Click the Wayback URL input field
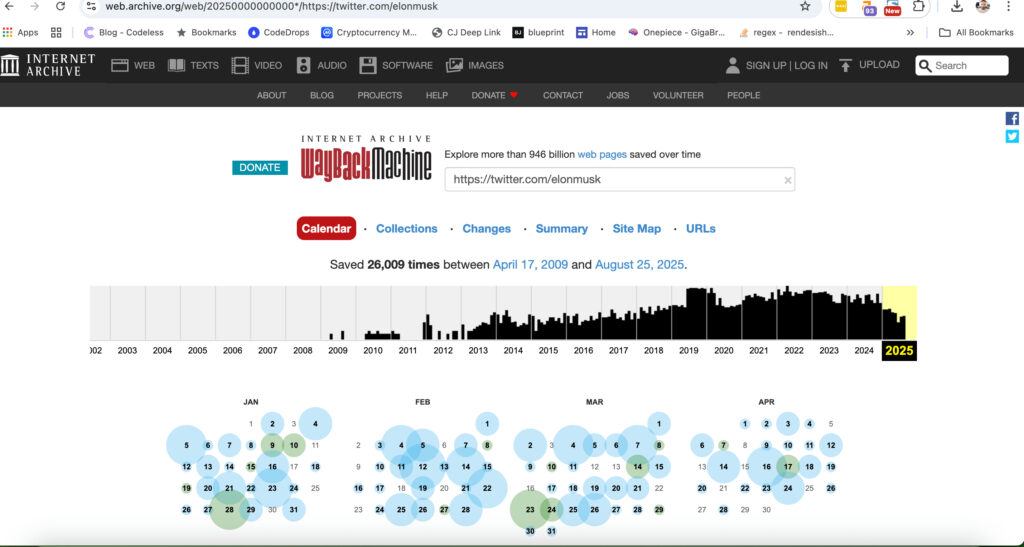The width and height of the screenshot is (1024, 547). point(620,180)
